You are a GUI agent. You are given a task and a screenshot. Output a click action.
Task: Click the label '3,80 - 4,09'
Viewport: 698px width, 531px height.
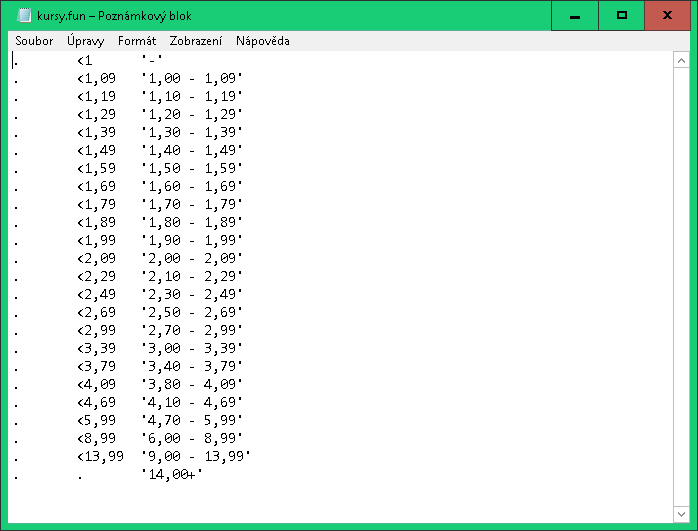coord(192,385)
